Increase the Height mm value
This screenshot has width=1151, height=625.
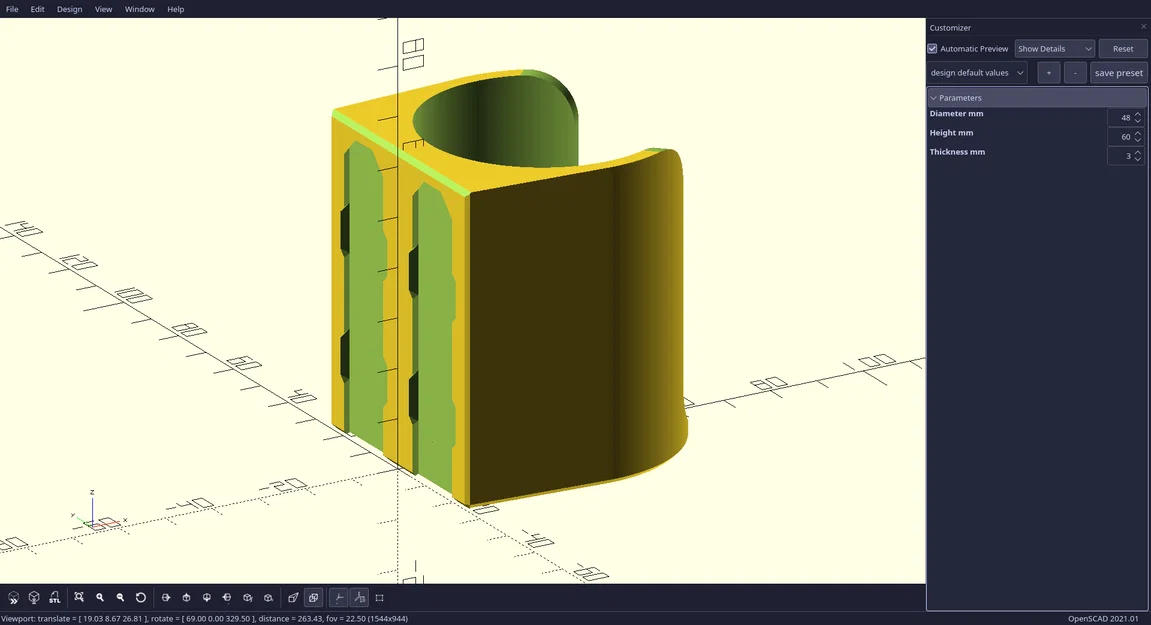1138,133
